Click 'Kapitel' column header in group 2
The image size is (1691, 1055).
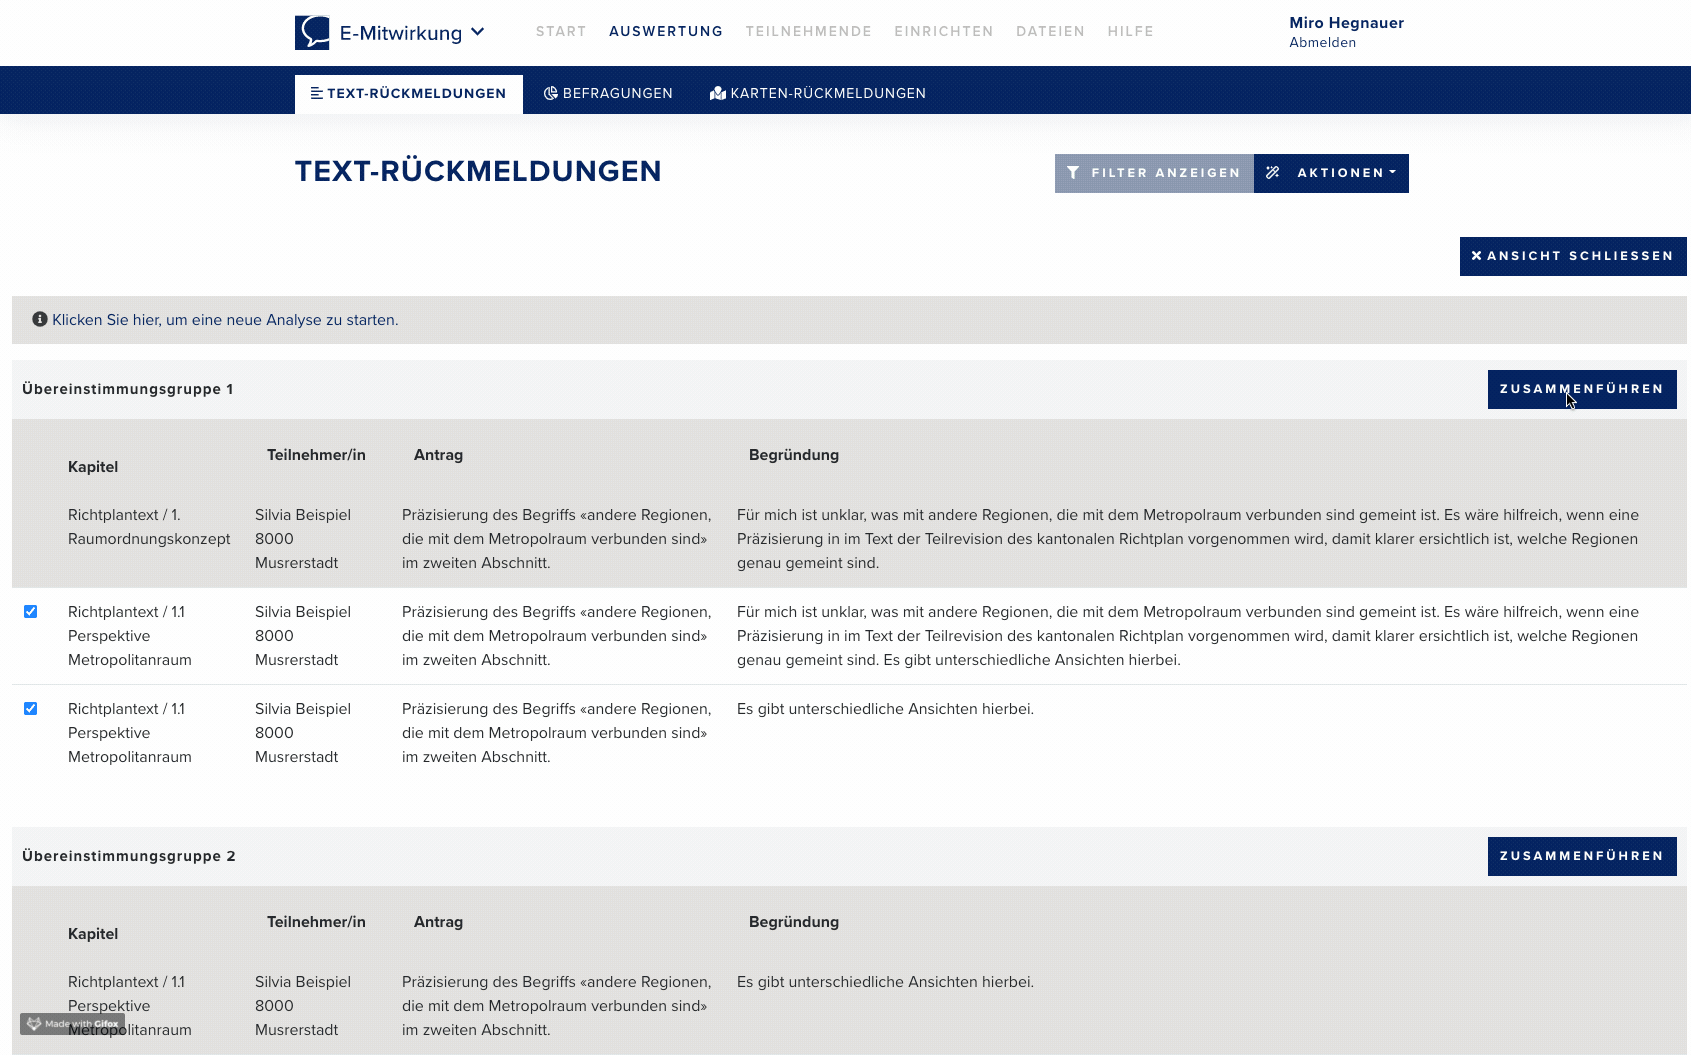click(x=93, y=934)
